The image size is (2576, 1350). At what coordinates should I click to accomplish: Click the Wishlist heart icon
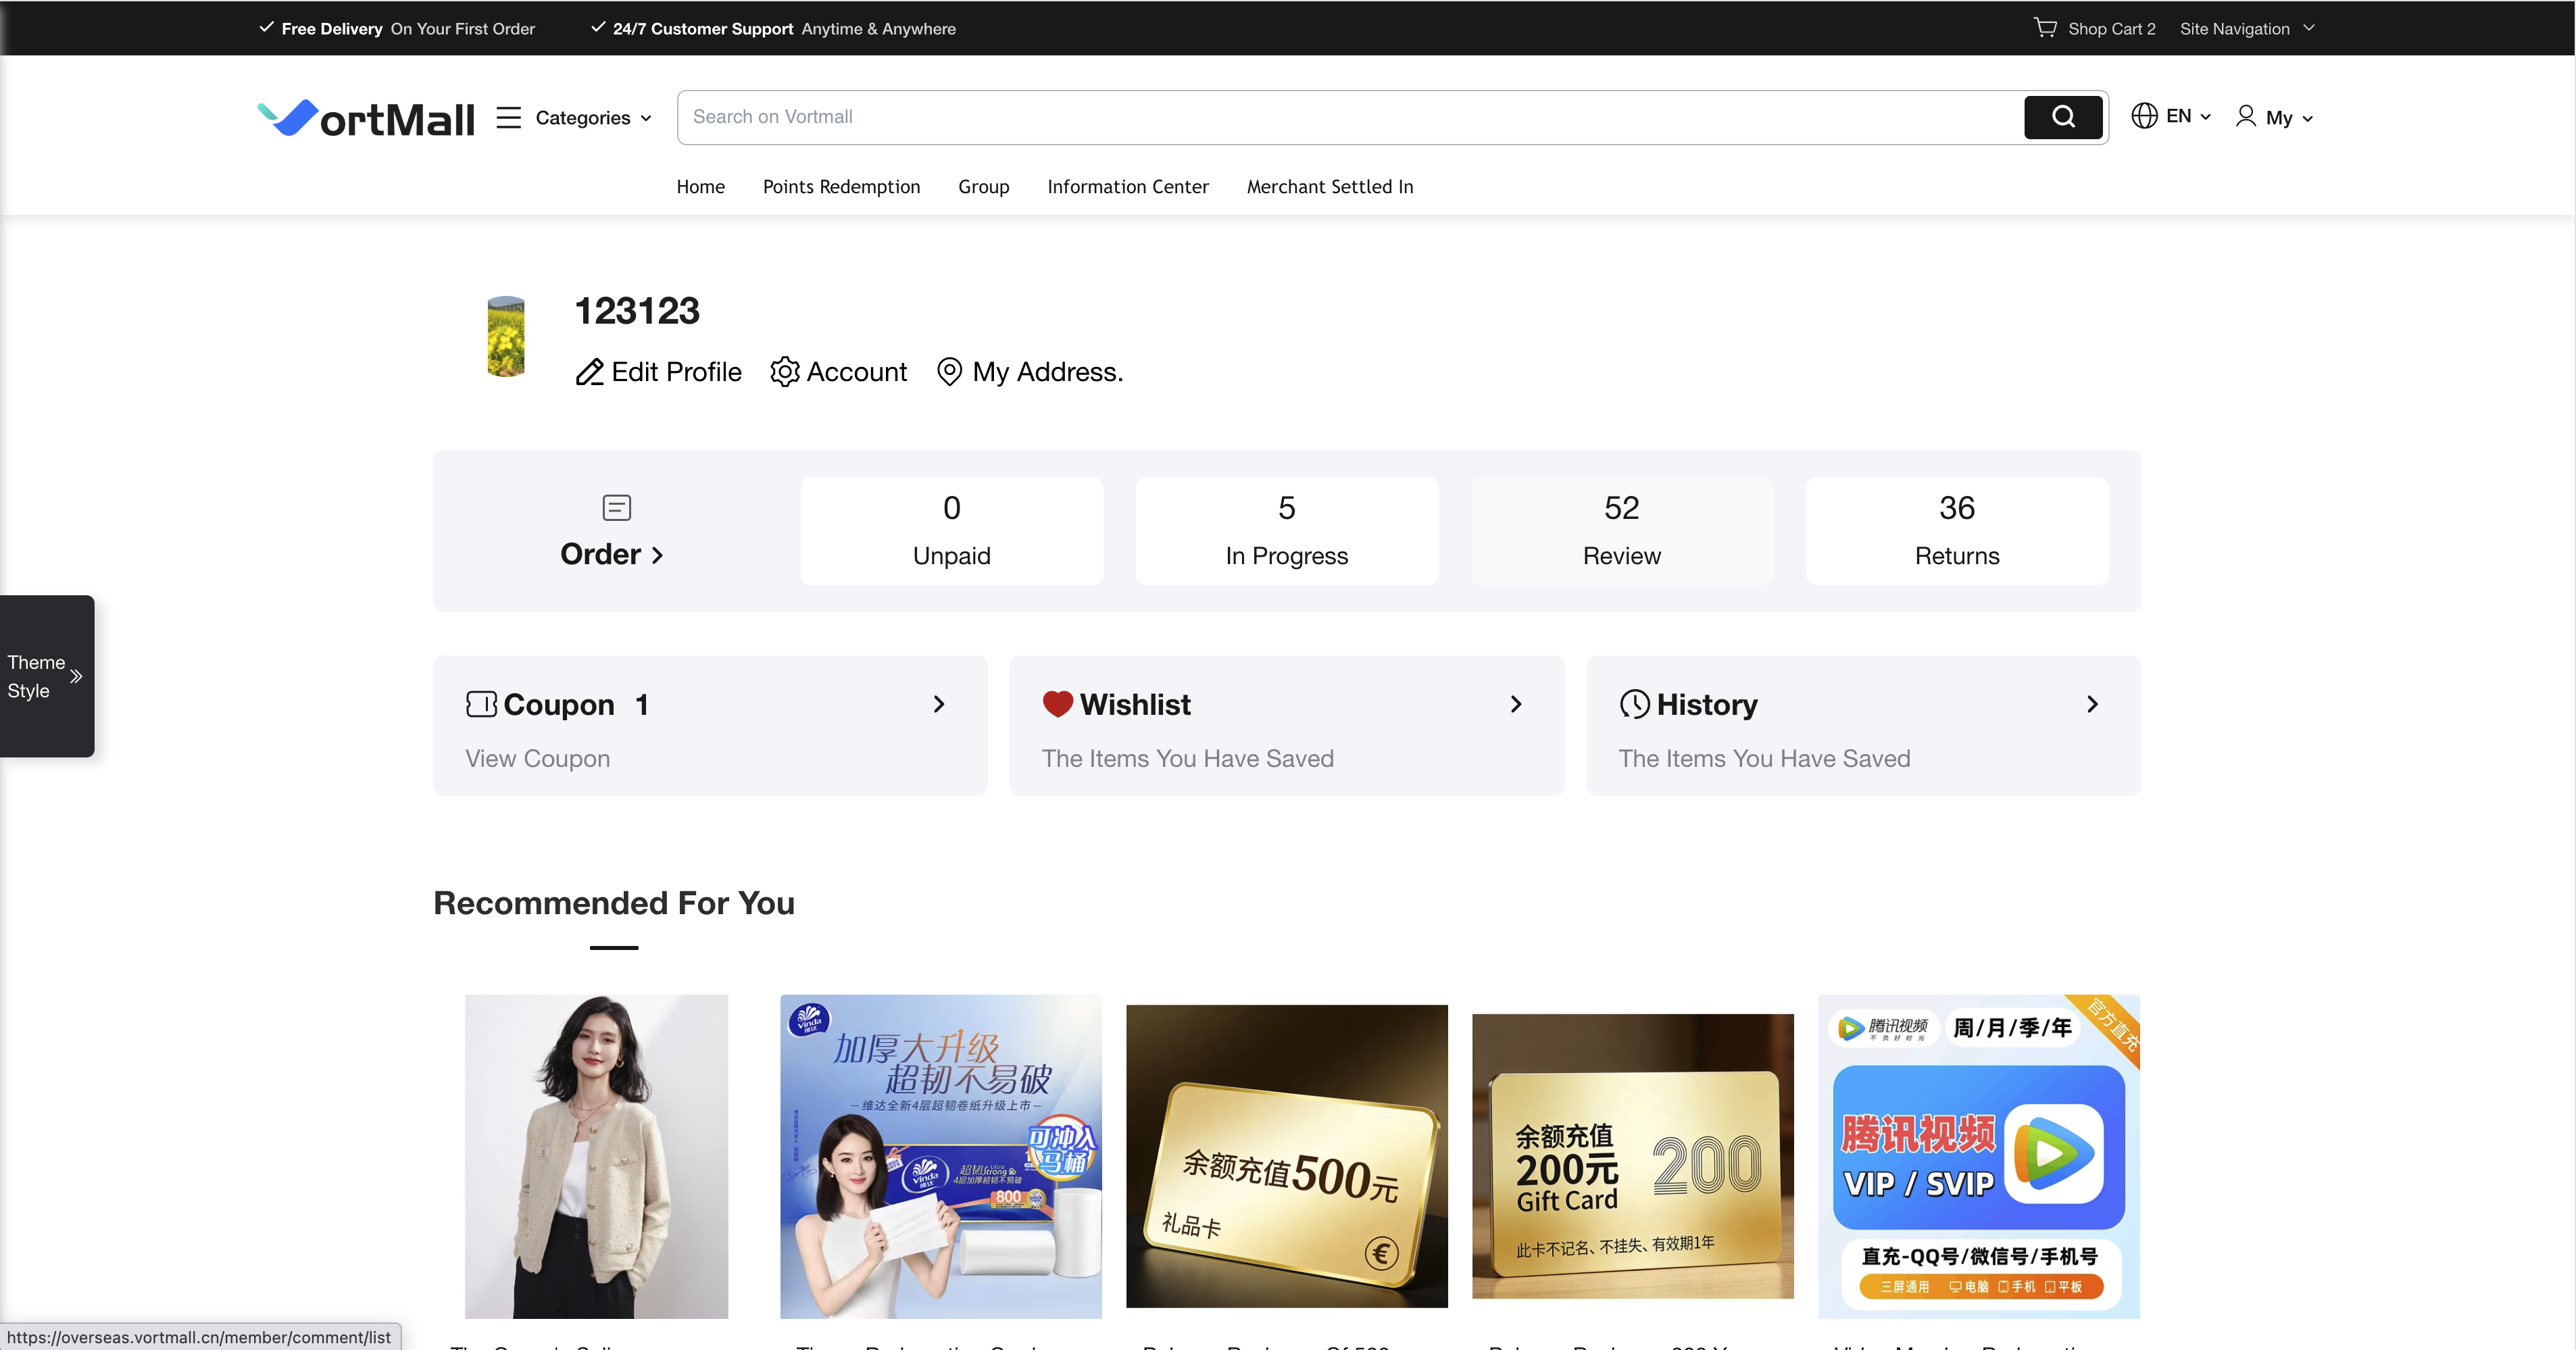pos(1057,704)
